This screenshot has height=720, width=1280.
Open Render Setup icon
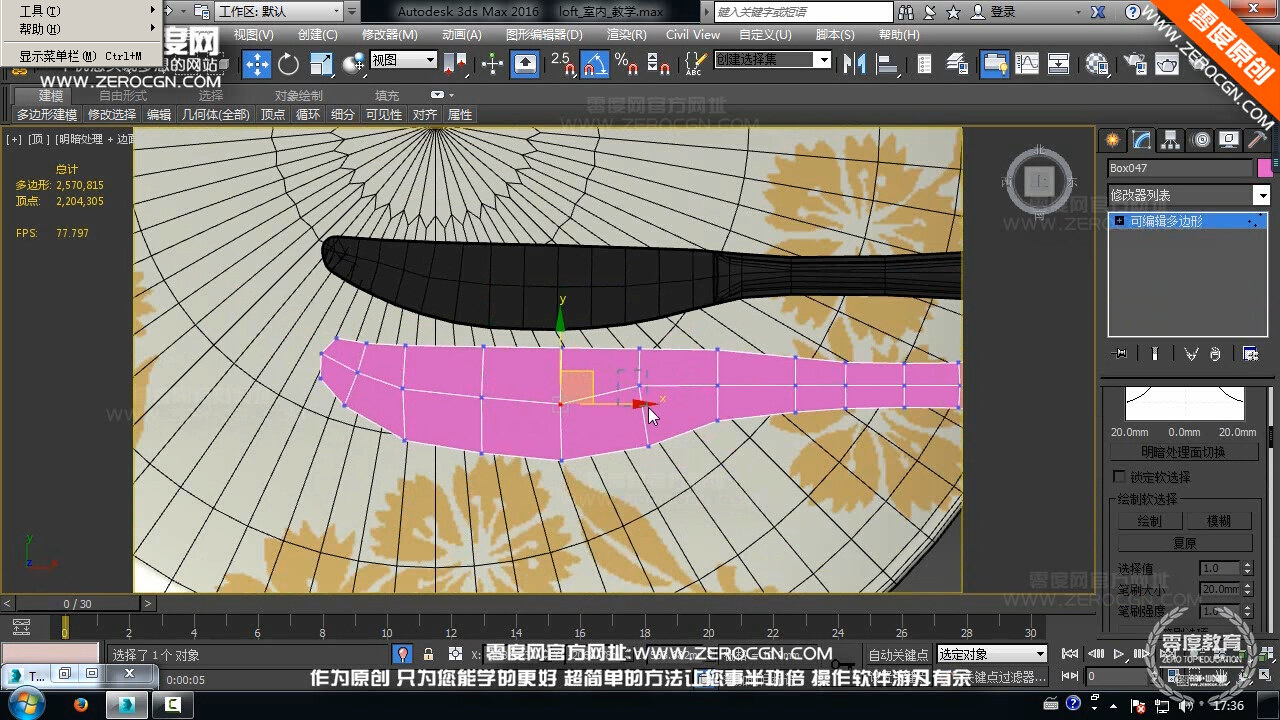coord(1135,64)
